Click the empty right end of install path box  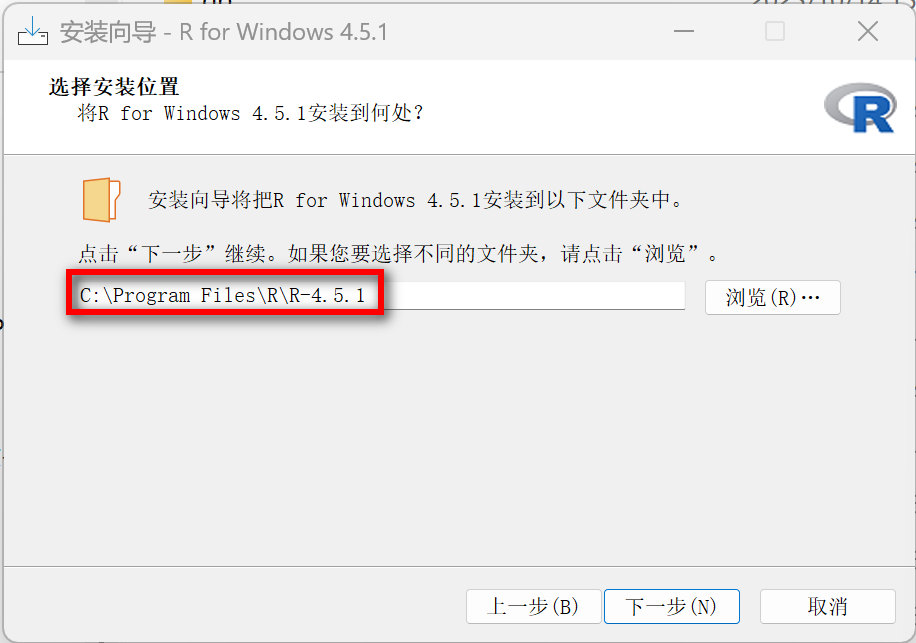click(x=535, y=296)
